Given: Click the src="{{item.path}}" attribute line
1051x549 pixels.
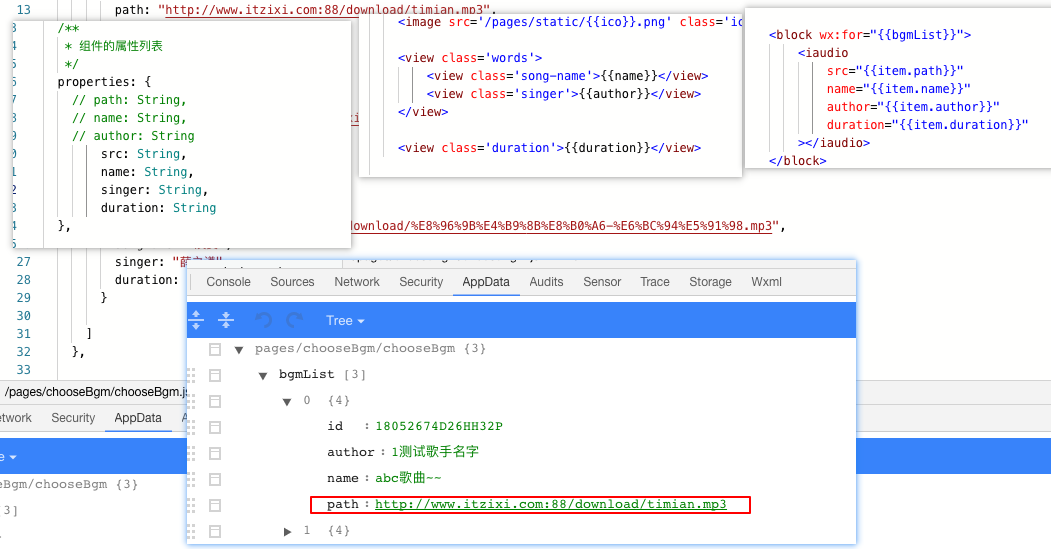Looking at the screenshot, I should click(x=895, y=71).
